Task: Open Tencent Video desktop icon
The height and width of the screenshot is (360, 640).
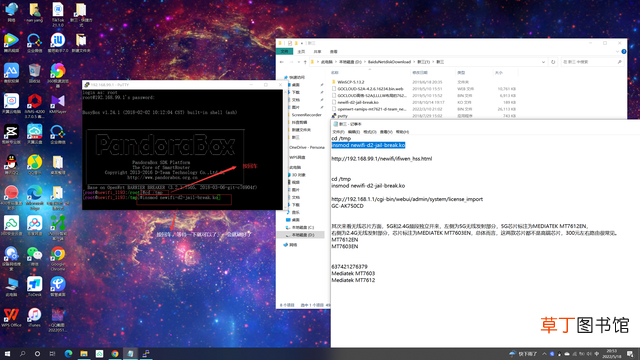Action: [x=11, y=42]
